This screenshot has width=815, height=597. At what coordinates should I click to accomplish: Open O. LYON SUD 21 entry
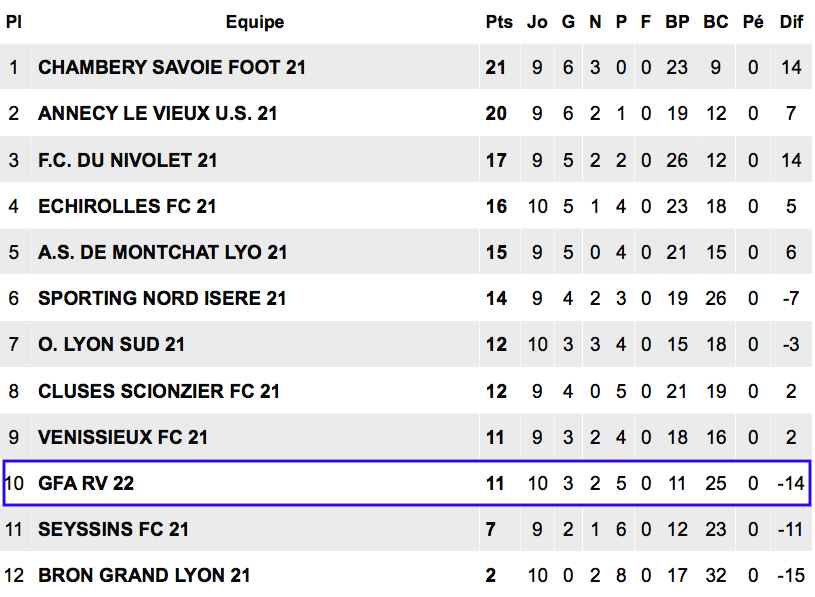point(111,344)
